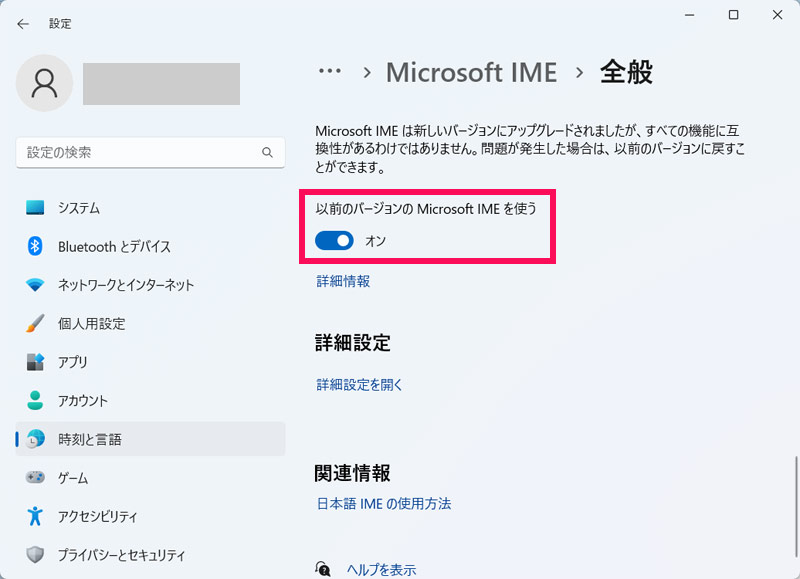Screen dimensions: 800x579
Task: Click the vertical scrollbar on the right
Action: [796, 507]
